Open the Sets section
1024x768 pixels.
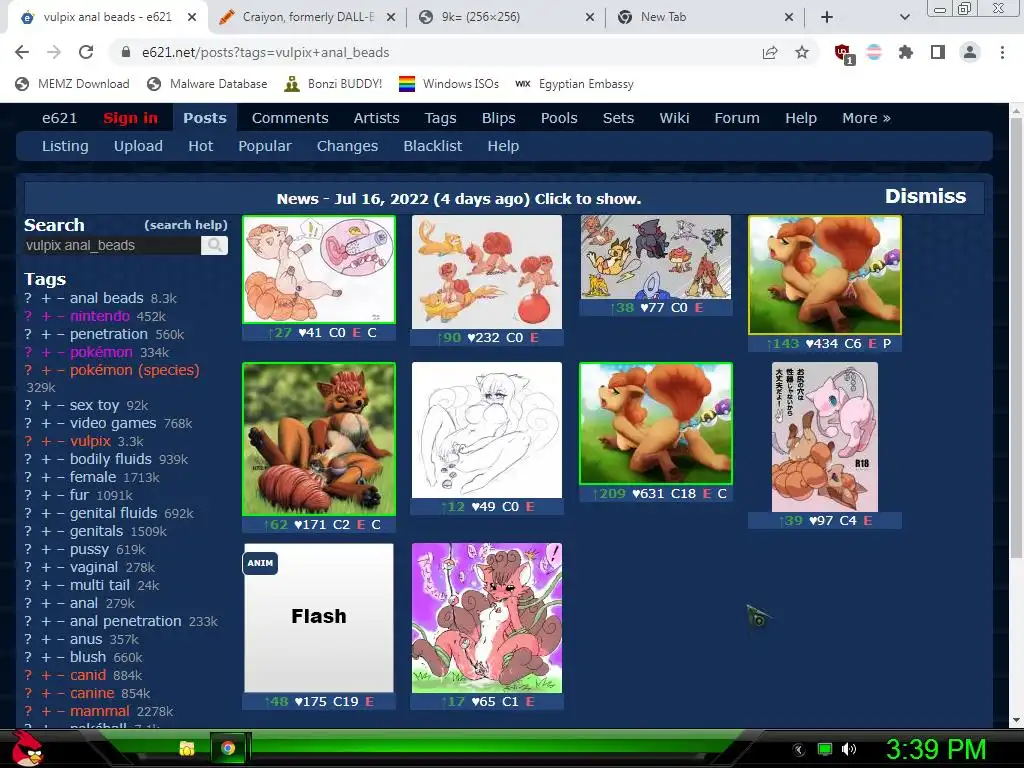pyautogui.click(x=618, y=118)
